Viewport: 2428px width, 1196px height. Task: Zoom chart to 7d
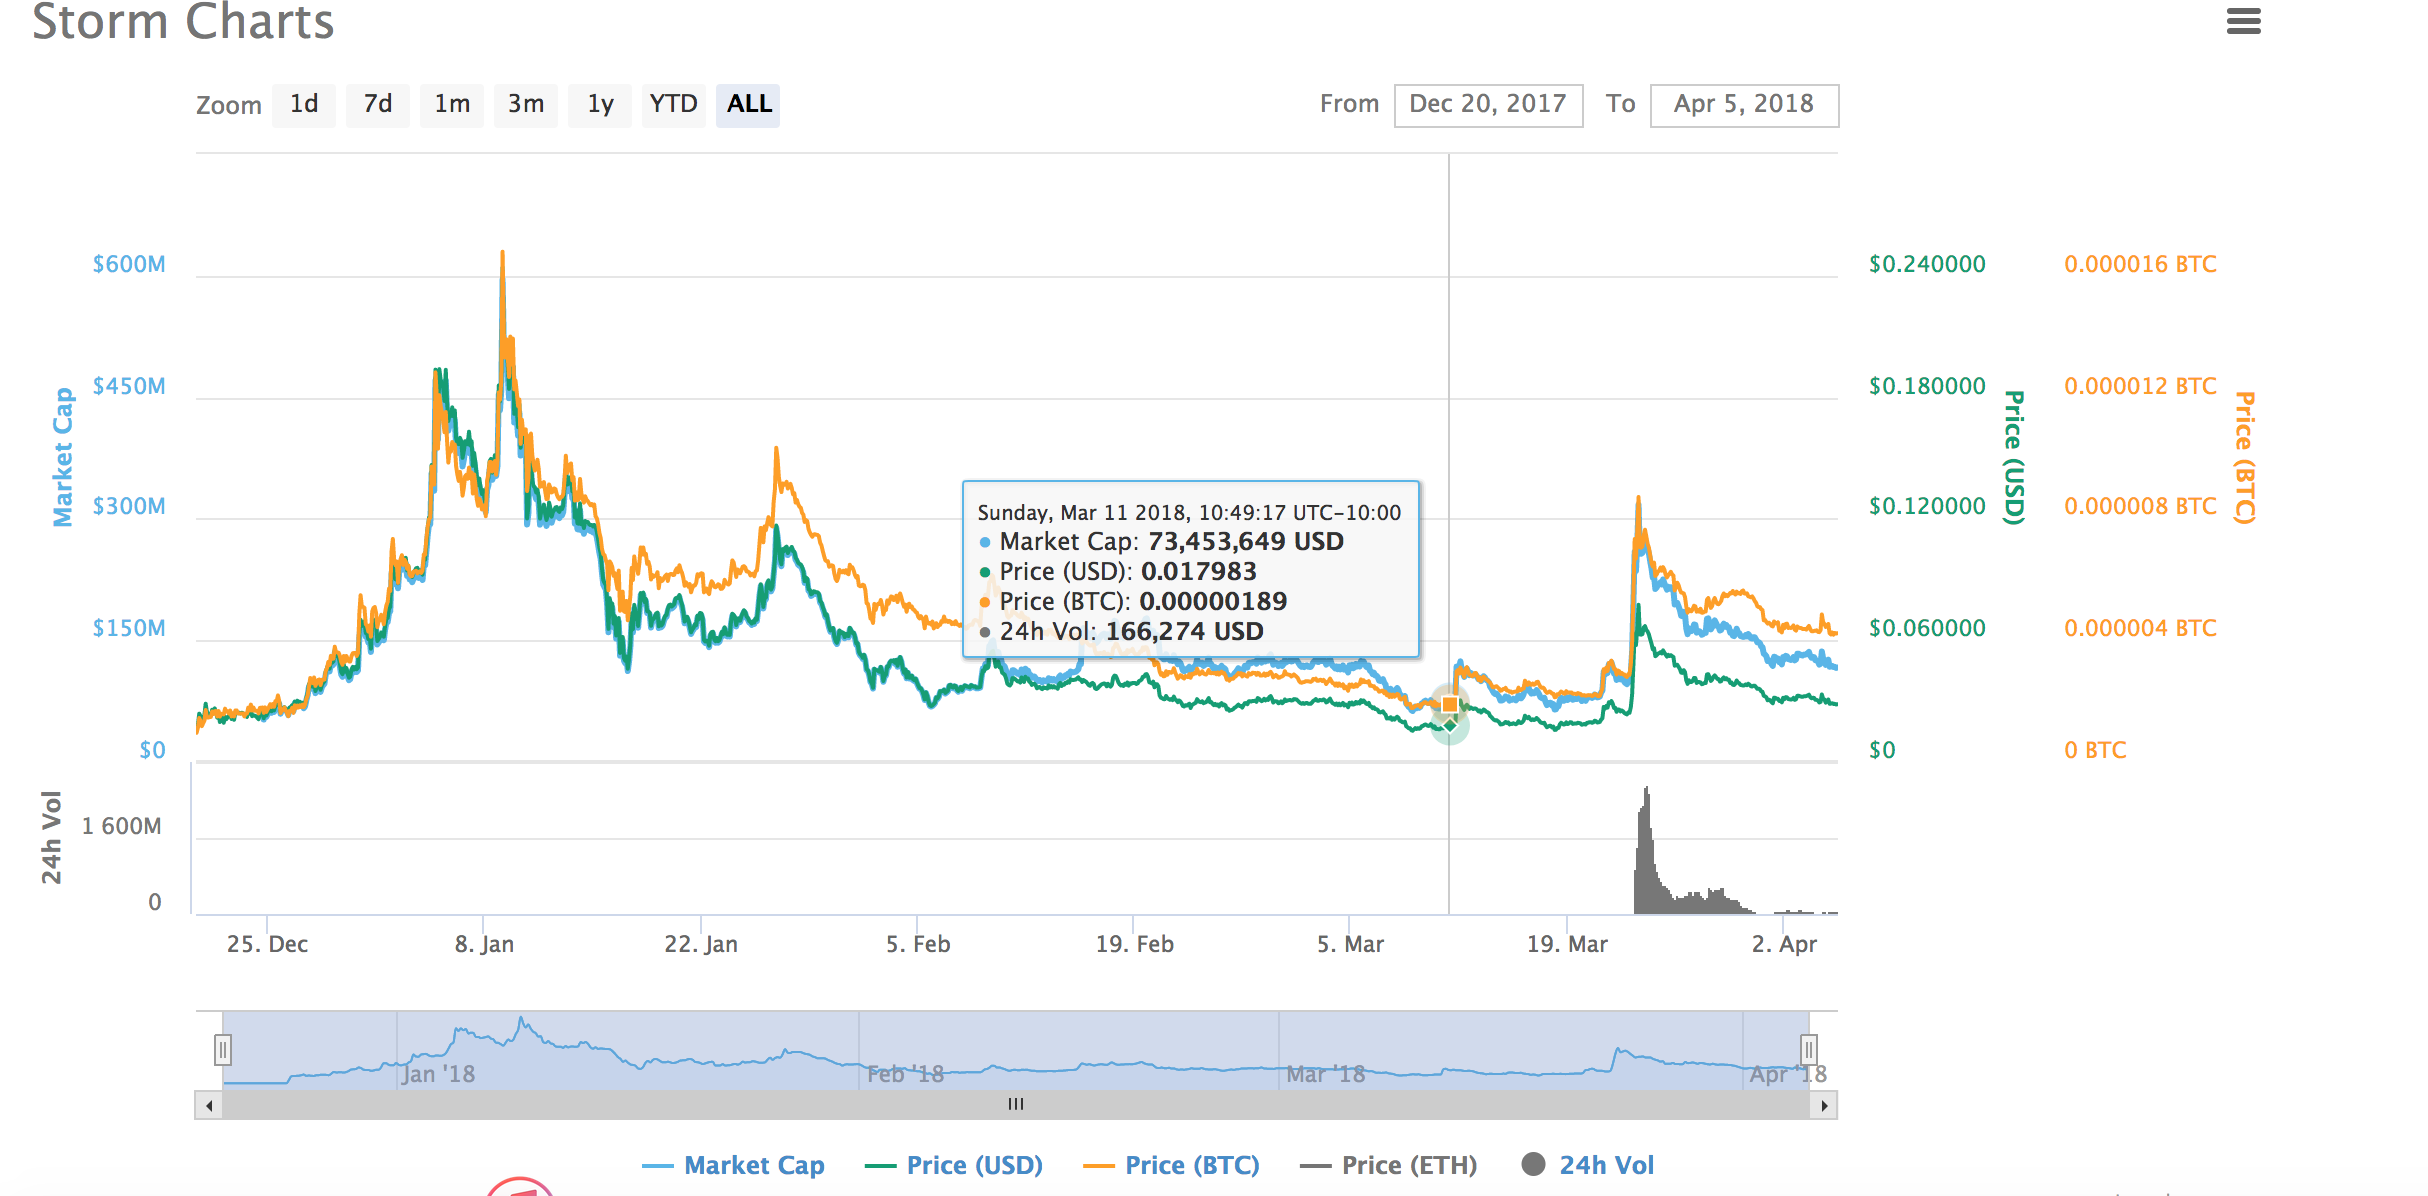click(x=378, y=104)
